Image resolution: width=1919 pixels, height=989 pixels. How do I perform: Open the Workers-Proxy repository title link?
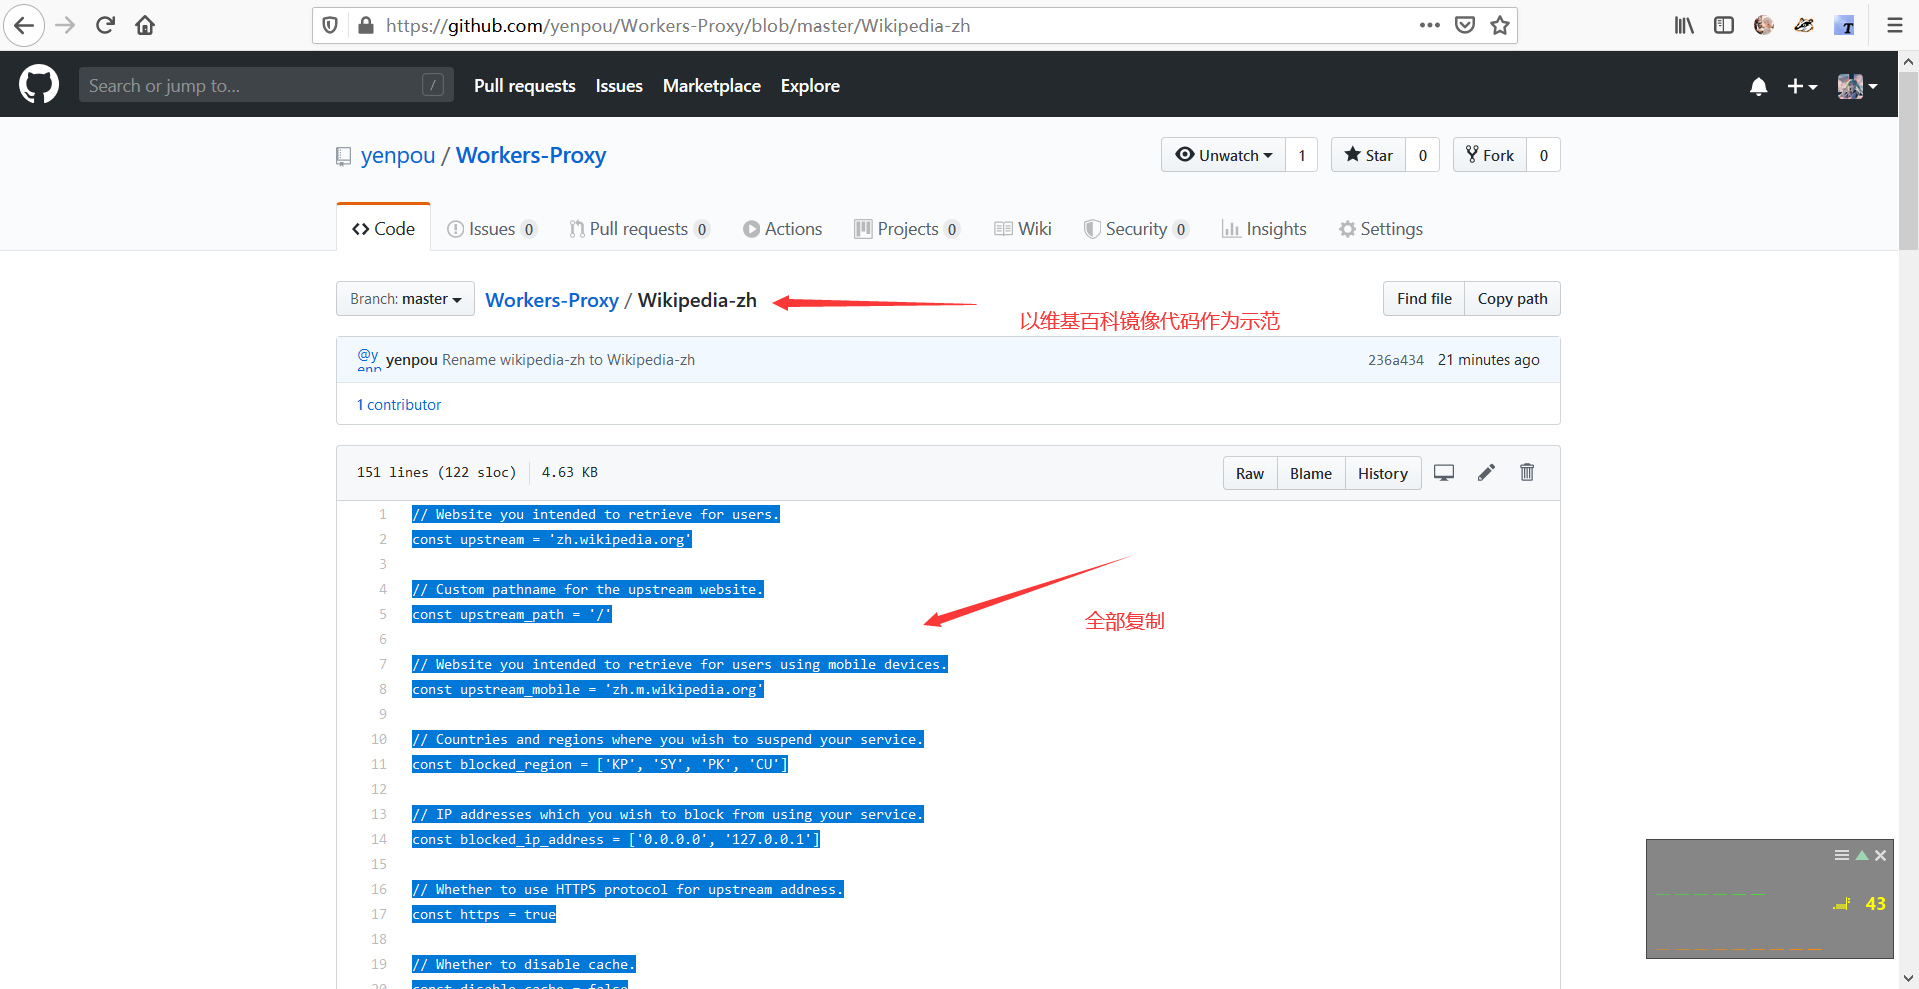531,156
